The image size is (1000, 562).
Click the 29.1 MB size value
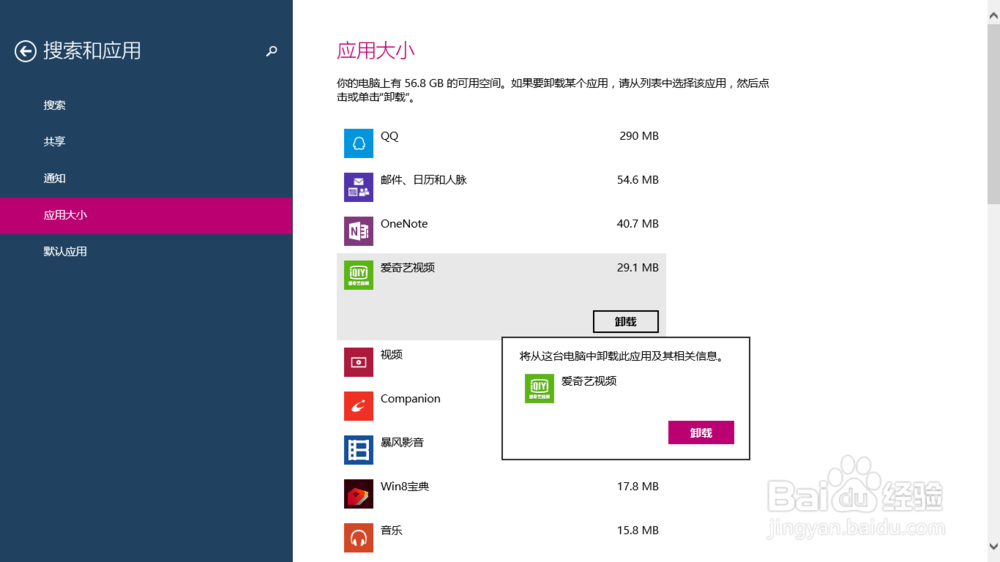point(638,268)
